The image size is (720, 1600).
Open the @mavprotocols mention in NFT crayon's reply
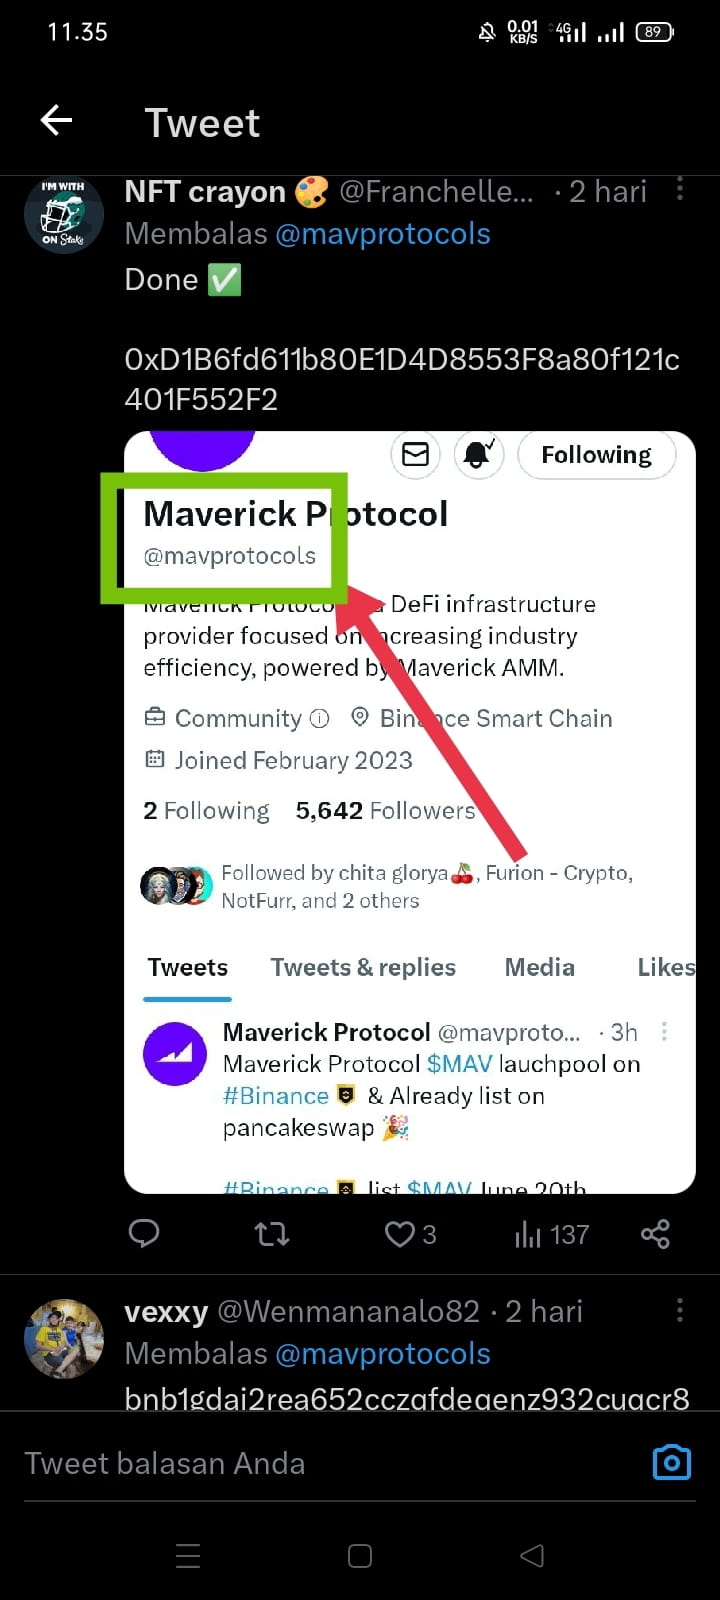coord(382,234)
